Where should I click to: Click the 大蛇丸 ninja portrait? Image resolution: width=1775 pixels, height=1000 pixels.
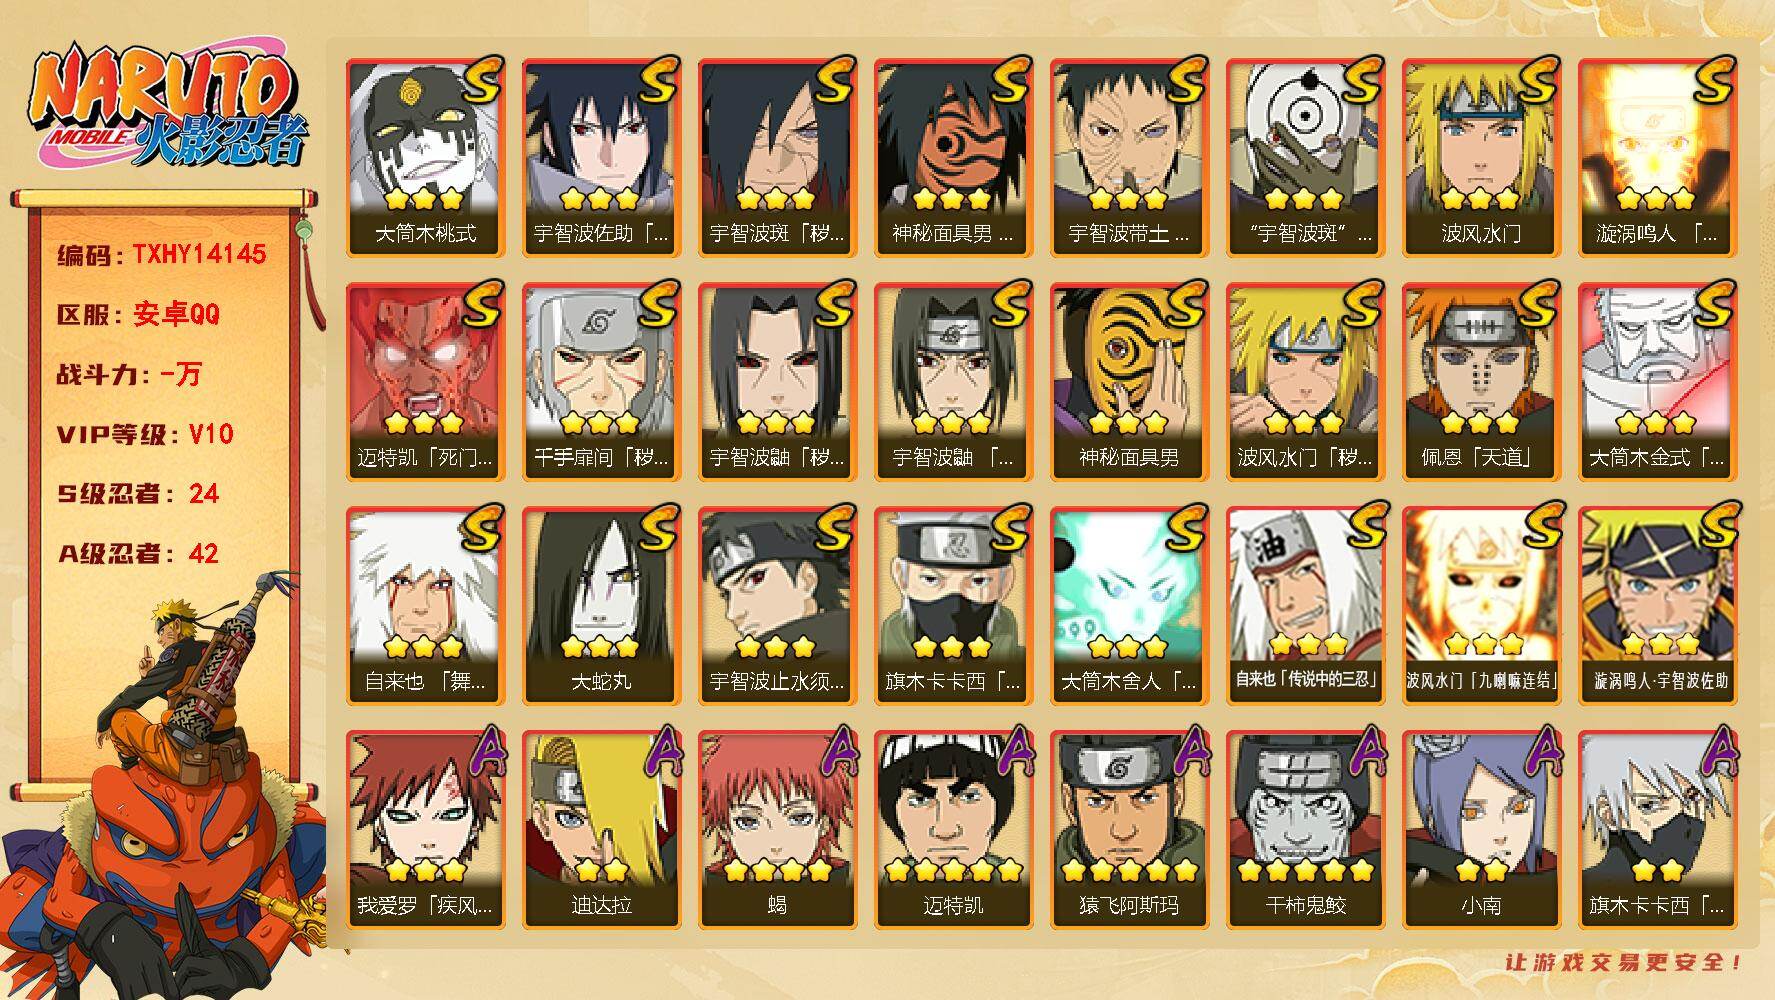tap(601, 606)
